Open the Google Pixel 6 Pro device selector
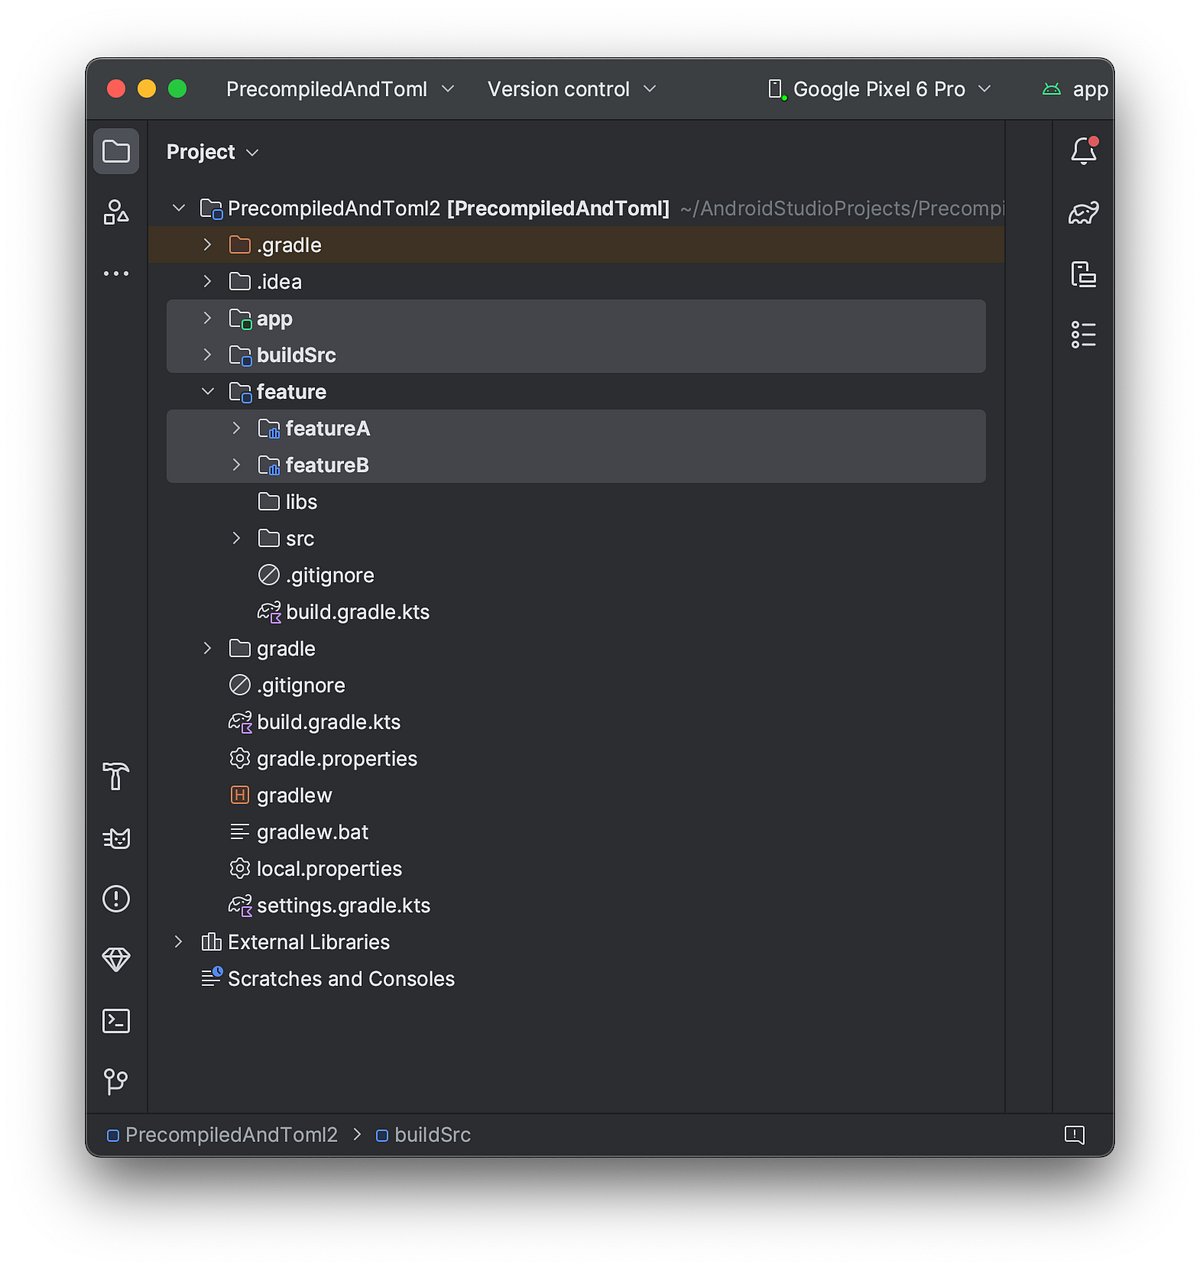Image resolution: width=1200 pixels, height=1270 pixels. pyautogui.click(x=878, y=89)
